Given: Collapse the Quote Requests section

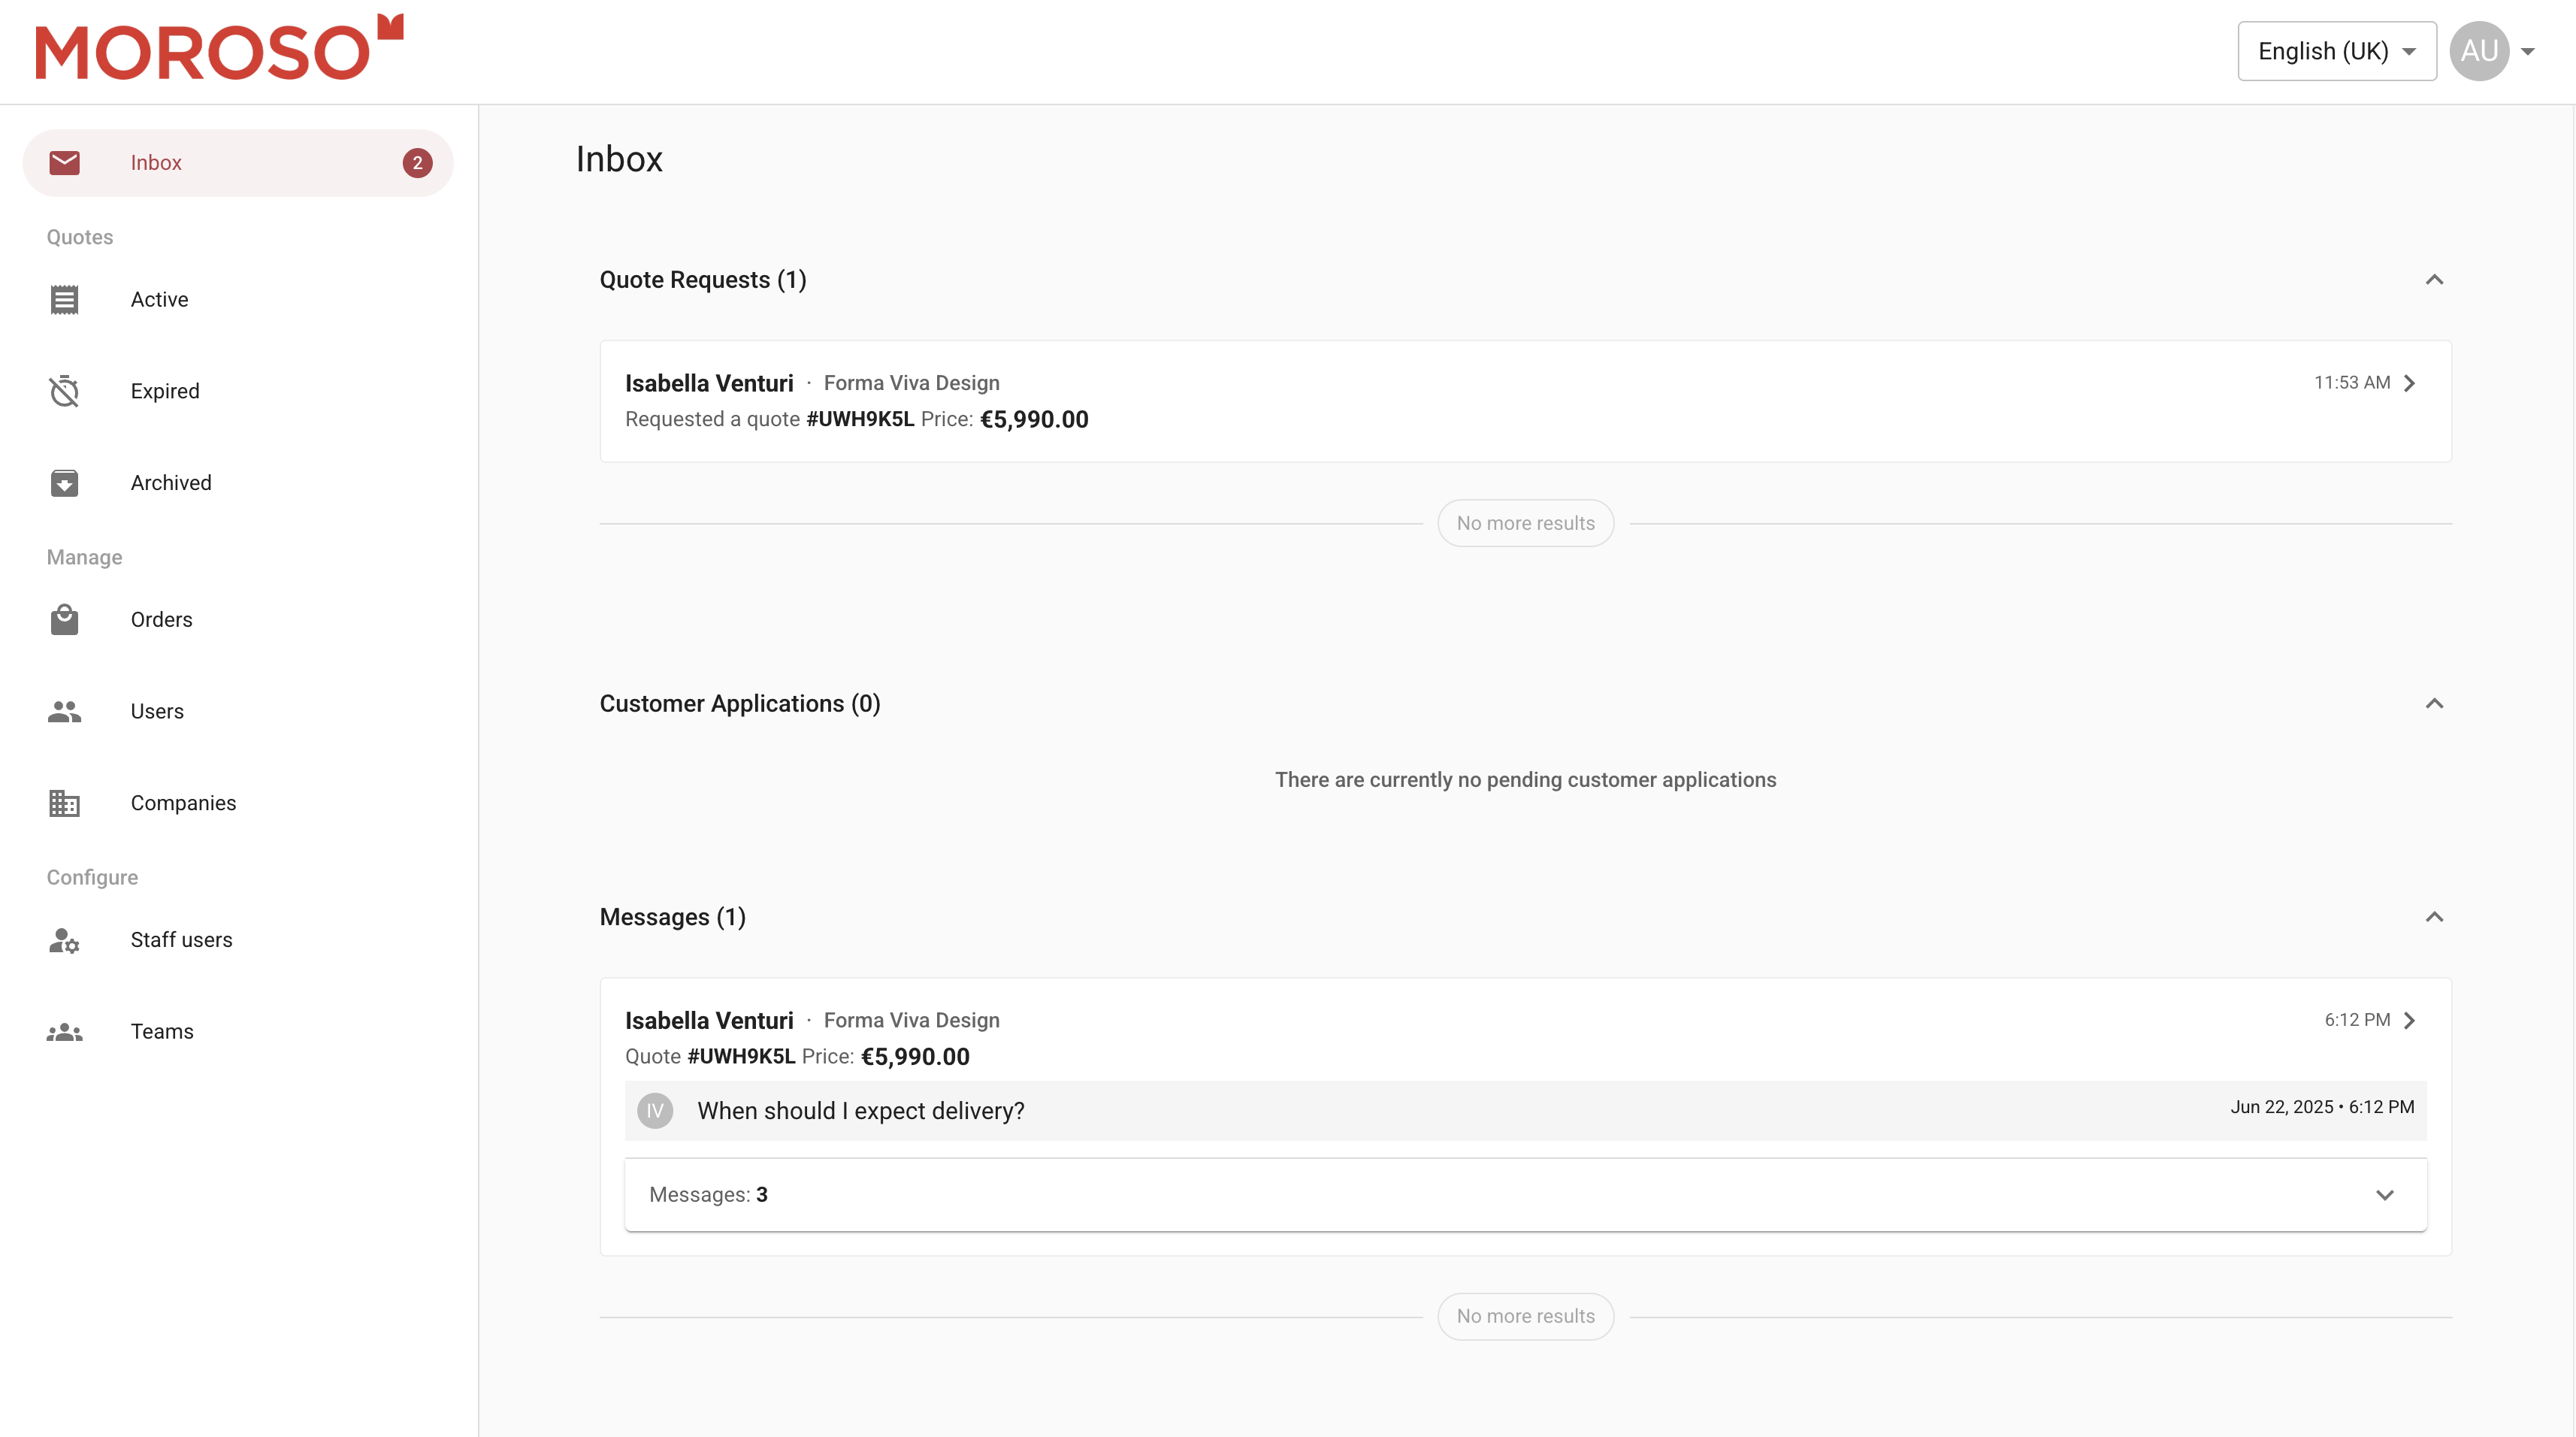Looking at the screenshot, I should (2434, 280).
